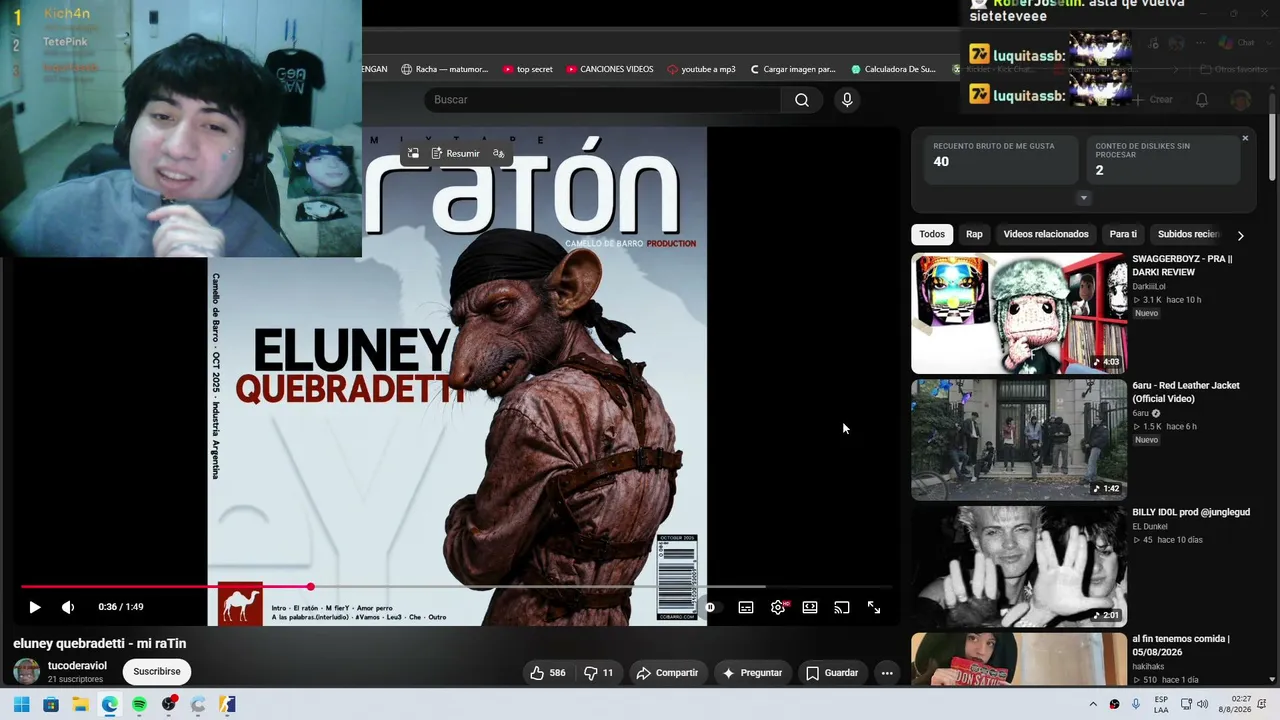This screenshot has height=720, width=1280.
Task: Click the system tray volume icon
Action: click(x=1202, y=705)
